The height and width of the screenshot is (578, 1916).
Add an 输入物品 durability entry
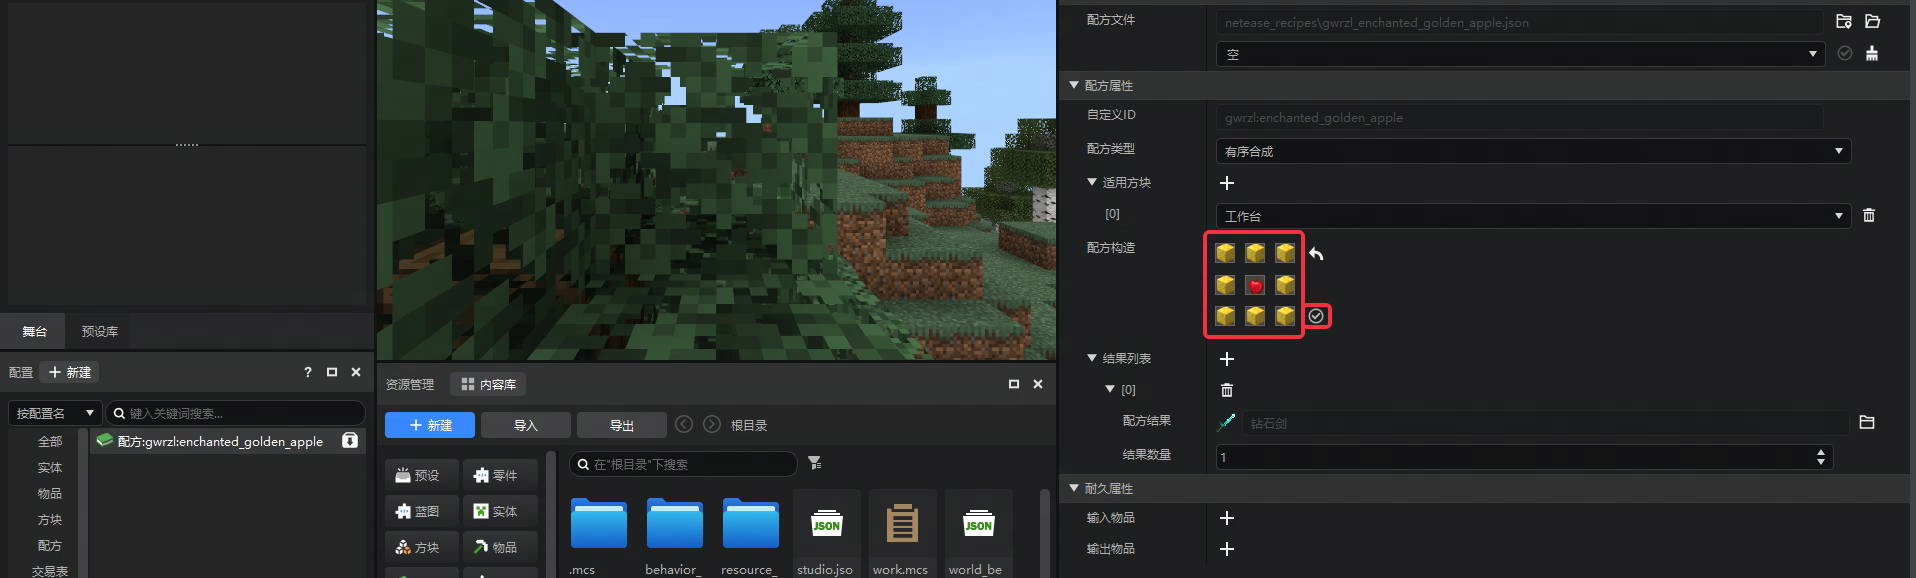pyautogui.click(x=1227, y=518)
